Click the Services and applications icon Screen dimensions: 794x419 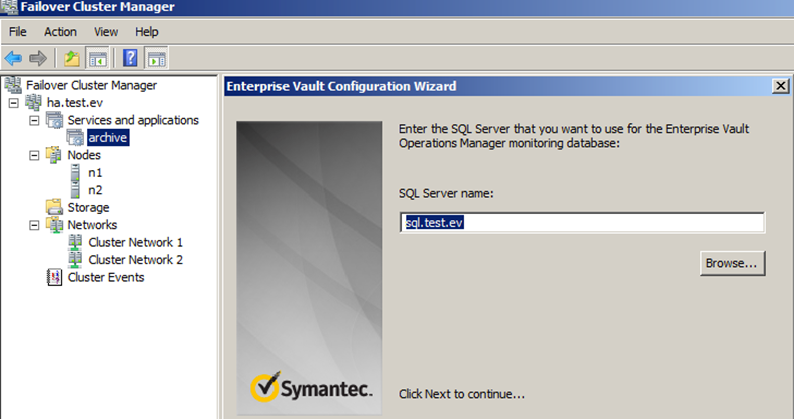point(55,120)
